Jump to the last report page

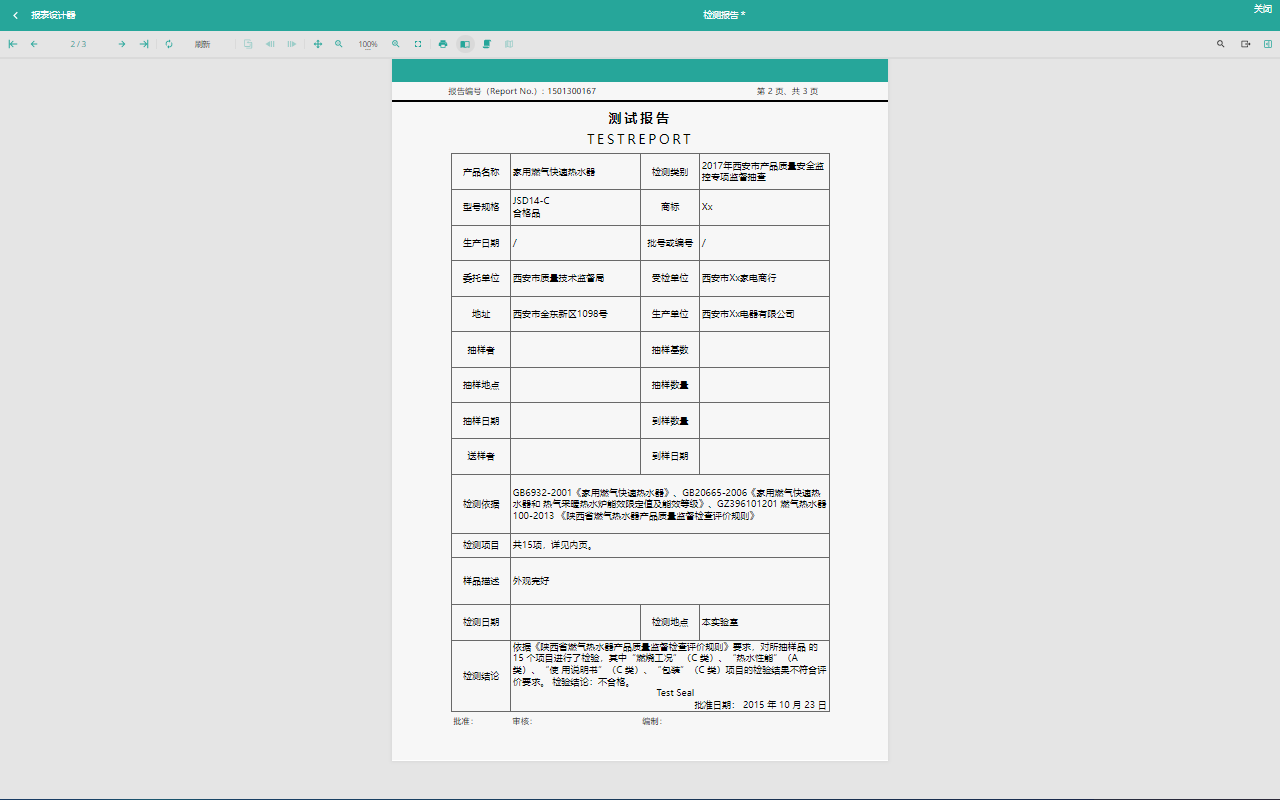click(144, 44)
